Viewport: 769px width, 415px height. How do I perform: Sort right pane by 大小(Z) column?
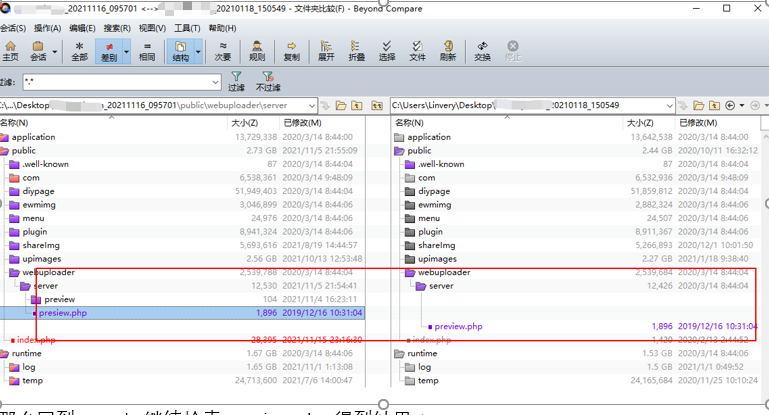point(640,123)
